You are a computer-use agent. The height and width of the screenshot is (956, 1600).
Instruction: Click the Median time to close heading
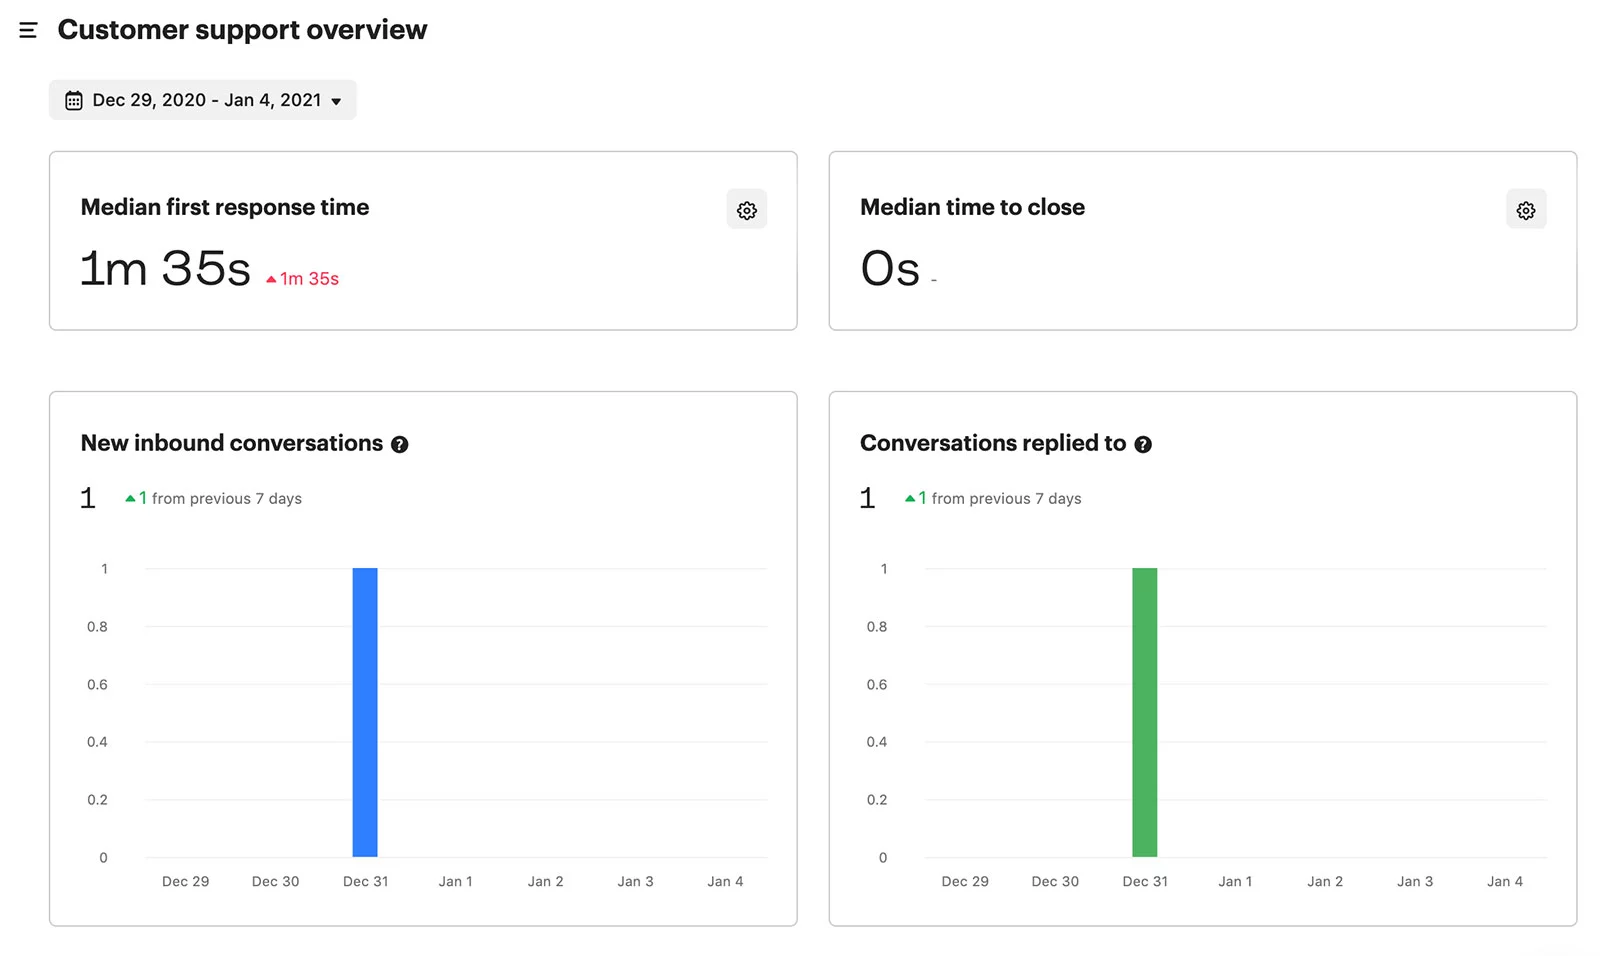[972, 207]
